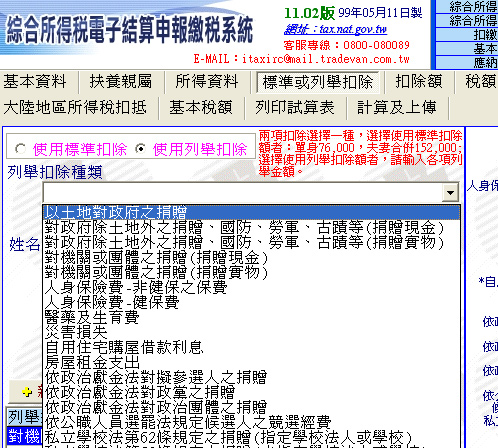Screen dimensions: 498x448
Task: Go to the 所得資料 tab
Action: pos(207,82)
